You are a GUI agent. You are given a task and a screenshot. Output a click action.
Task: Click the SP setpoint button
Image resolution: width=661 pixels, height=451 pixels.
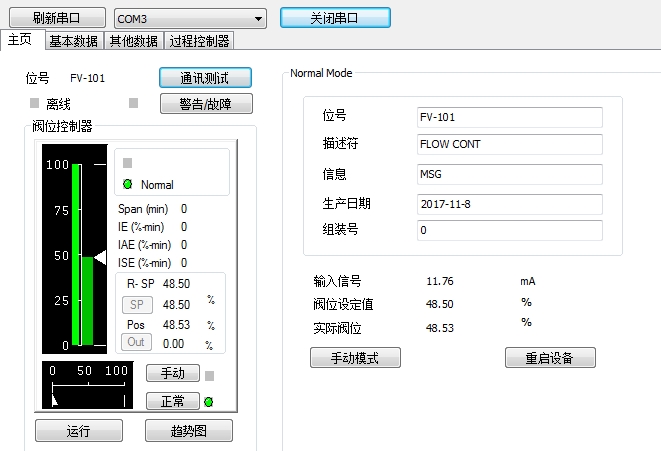coord(137,304)
